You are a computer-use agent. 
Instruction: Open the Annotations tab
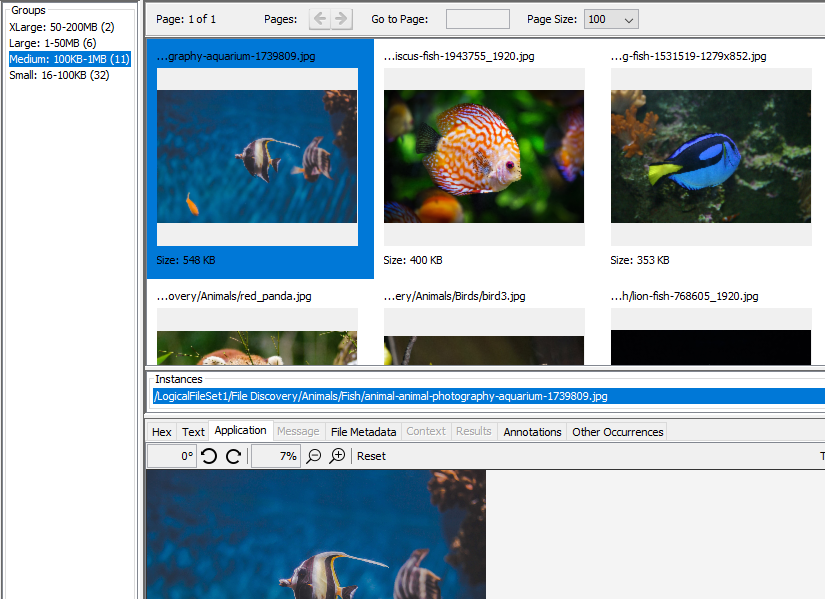tap(532, 432)
